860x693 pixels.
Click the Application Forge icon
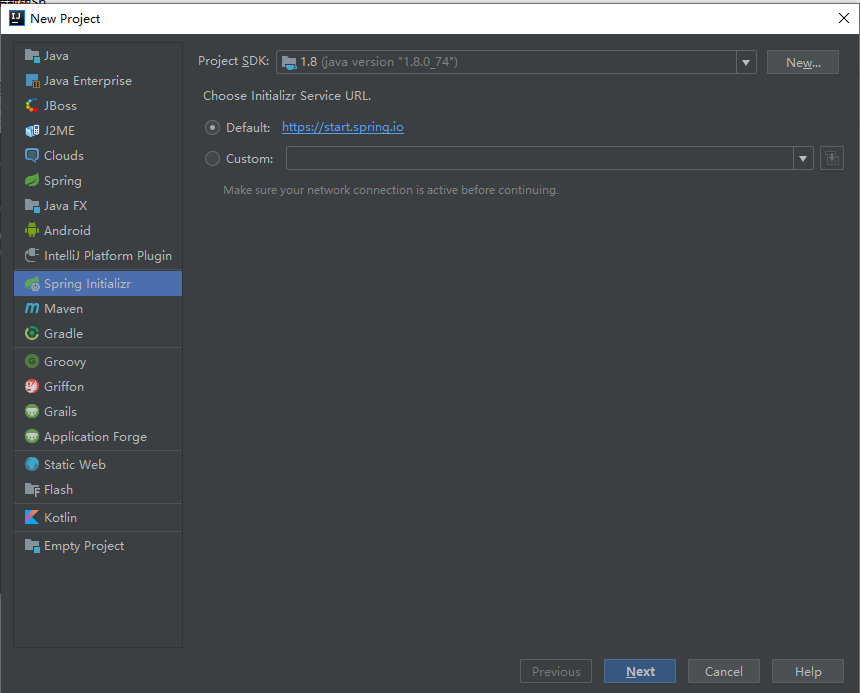[x=32, y=436]
